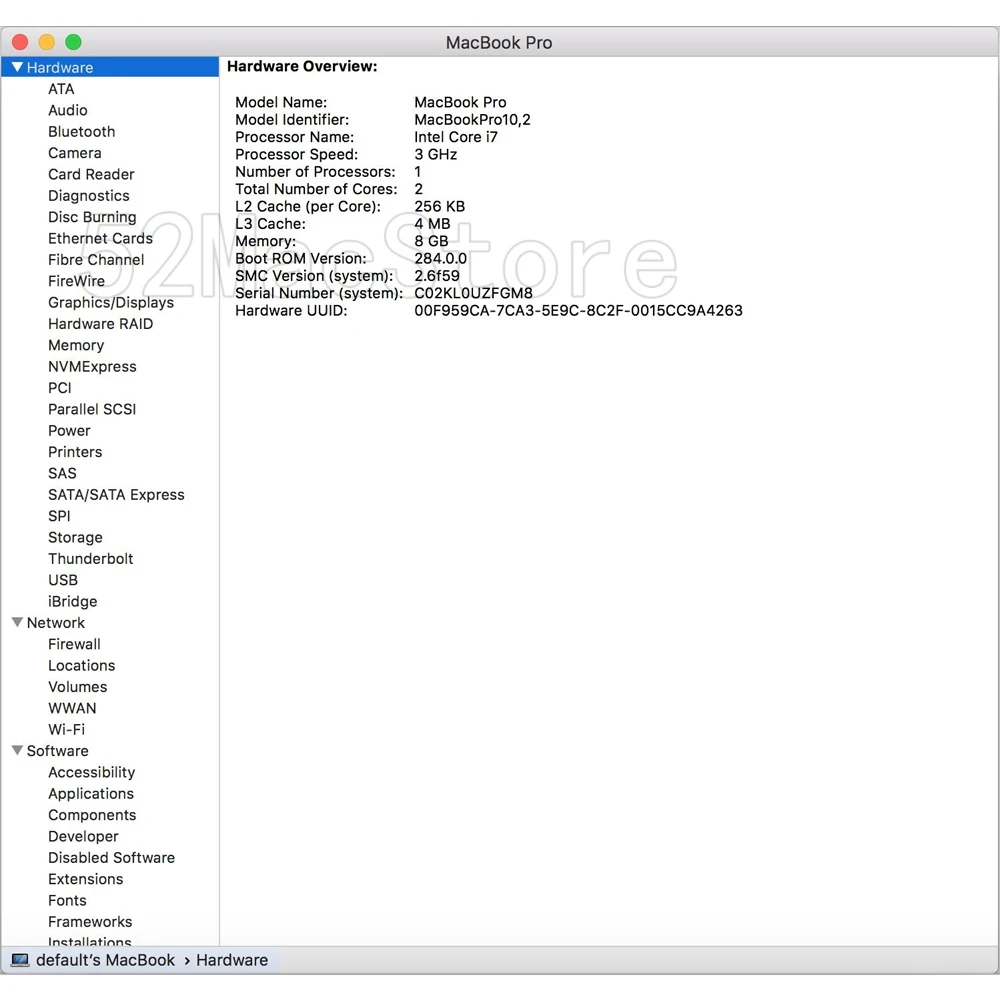1000x1000 pixels.
Task: Choose Ethernet Cards in the sidebar
Action: 100,239
